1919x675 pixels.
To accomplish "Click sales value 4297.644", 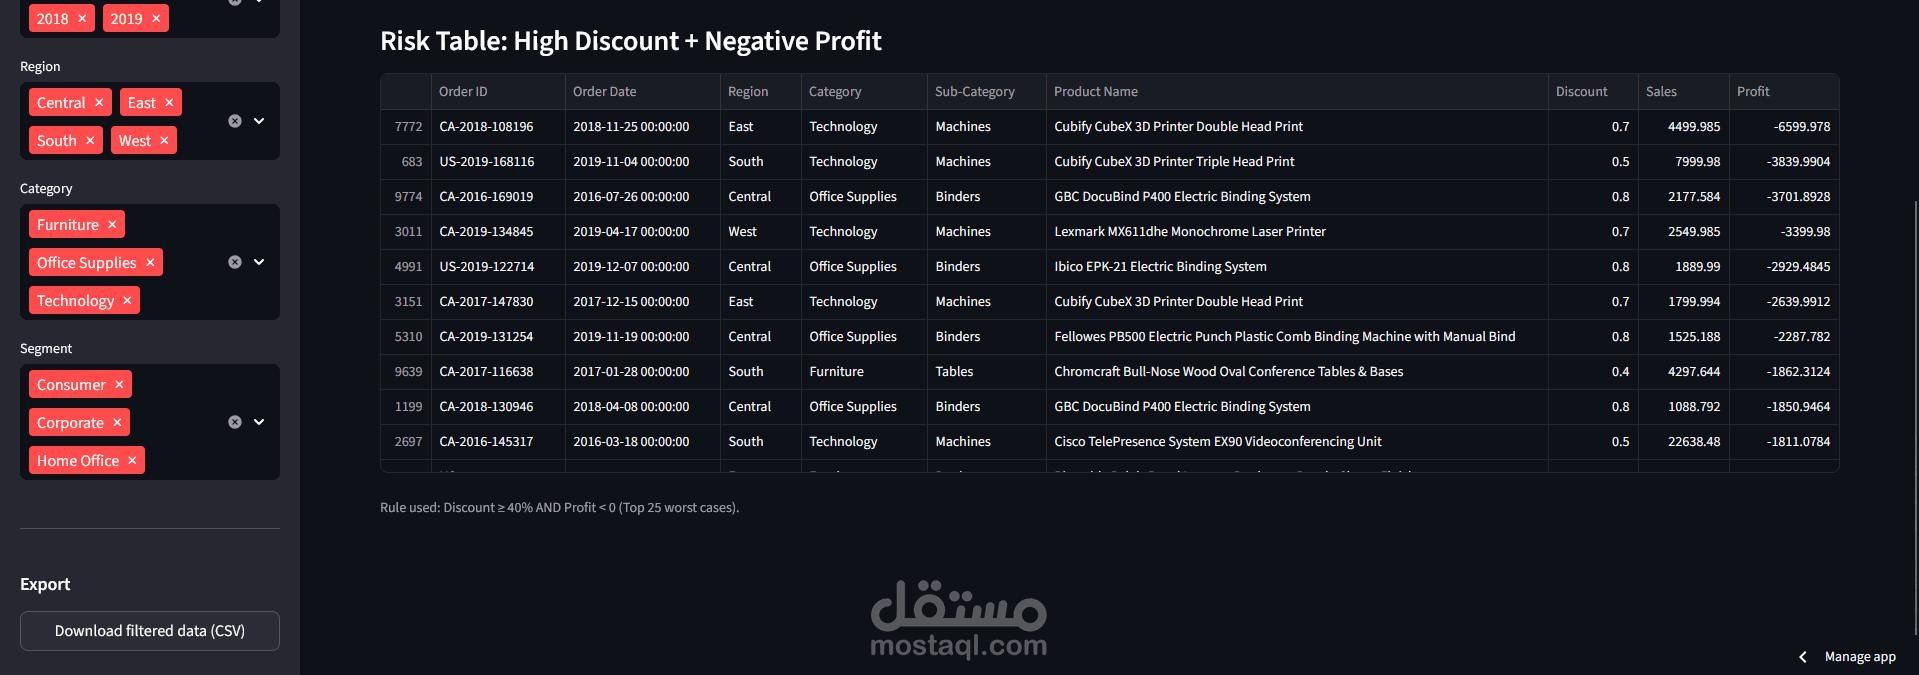I will (1683, 372).
